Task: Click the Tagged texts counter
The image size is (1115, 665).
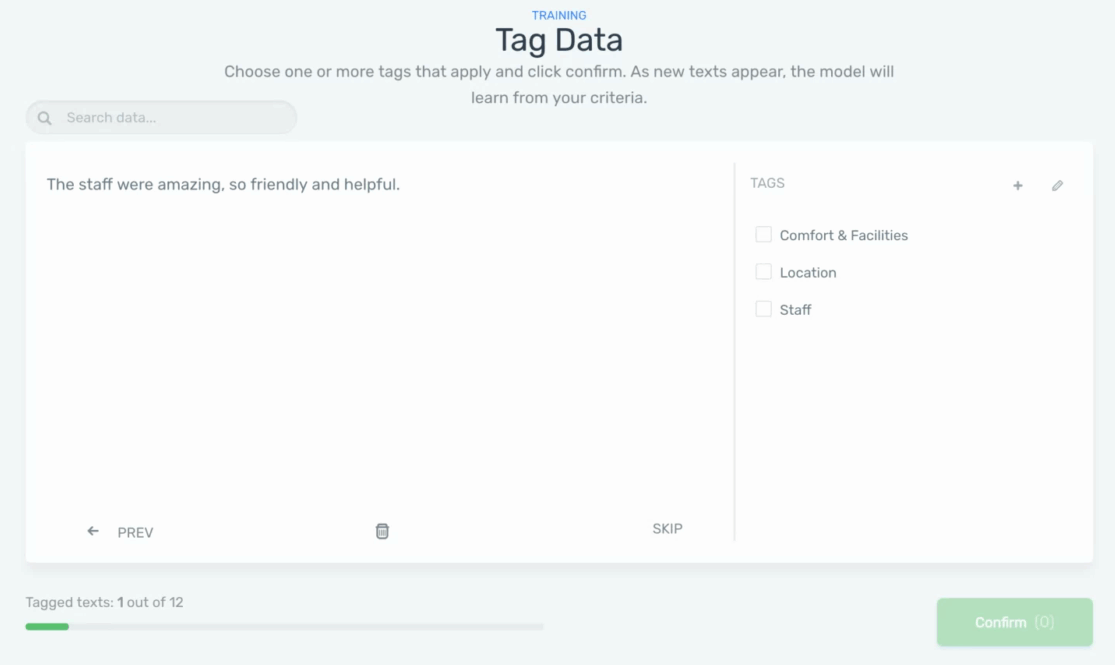Action: pos(104,602)
